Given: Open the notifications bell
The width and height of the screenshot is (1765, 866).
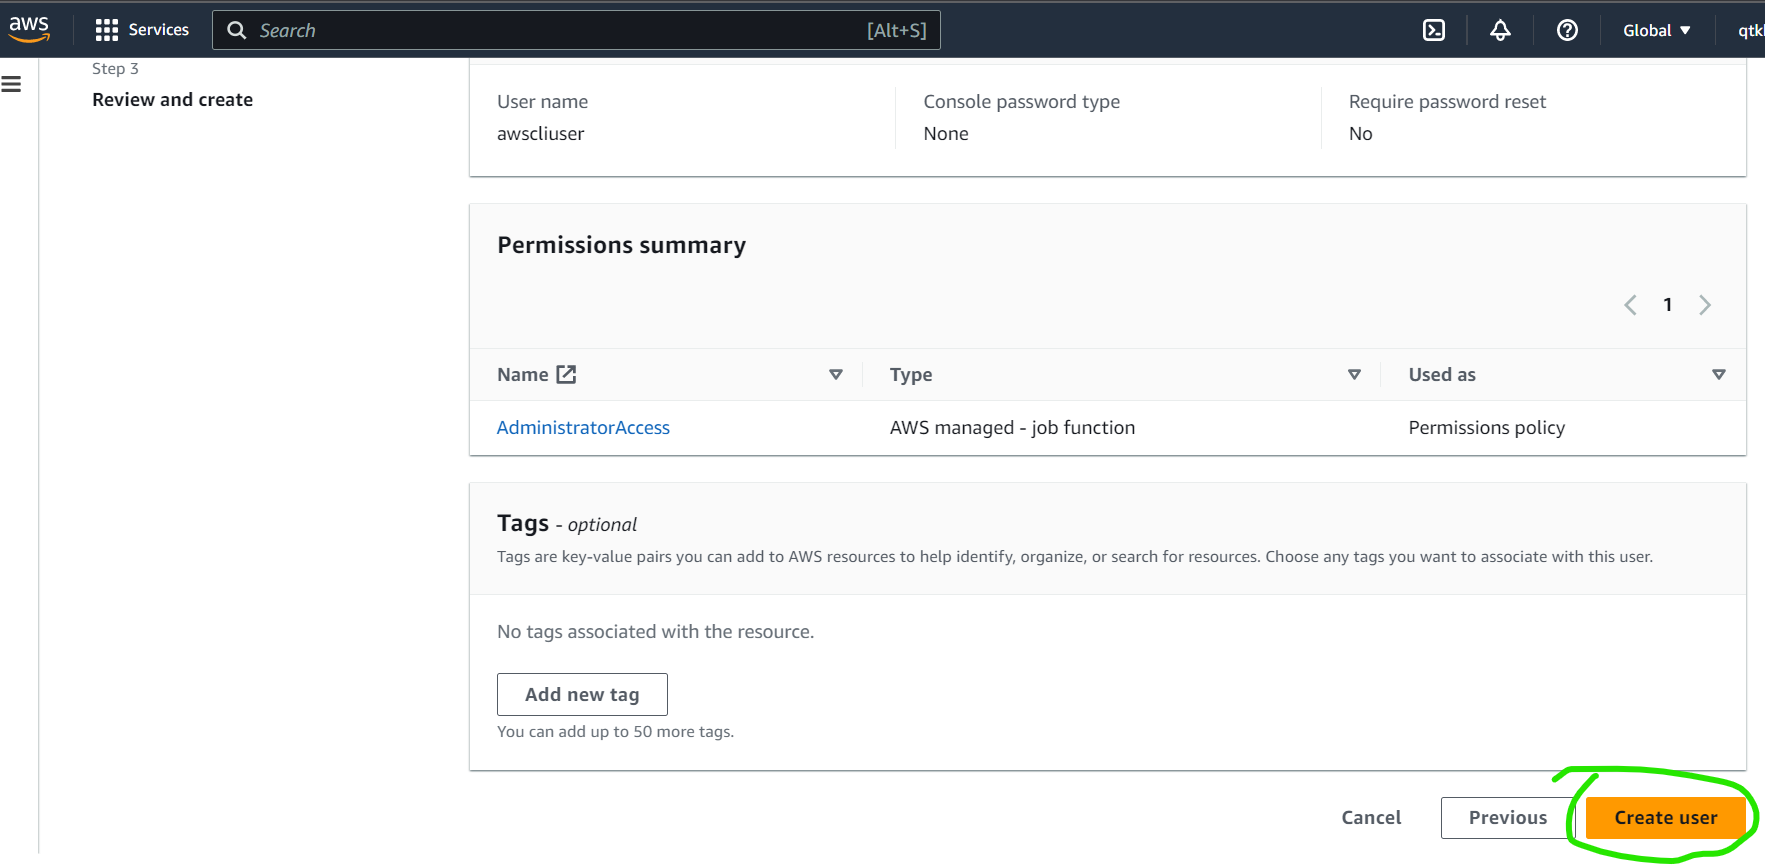Looking at the screenshot, I should click(1500, 30).
